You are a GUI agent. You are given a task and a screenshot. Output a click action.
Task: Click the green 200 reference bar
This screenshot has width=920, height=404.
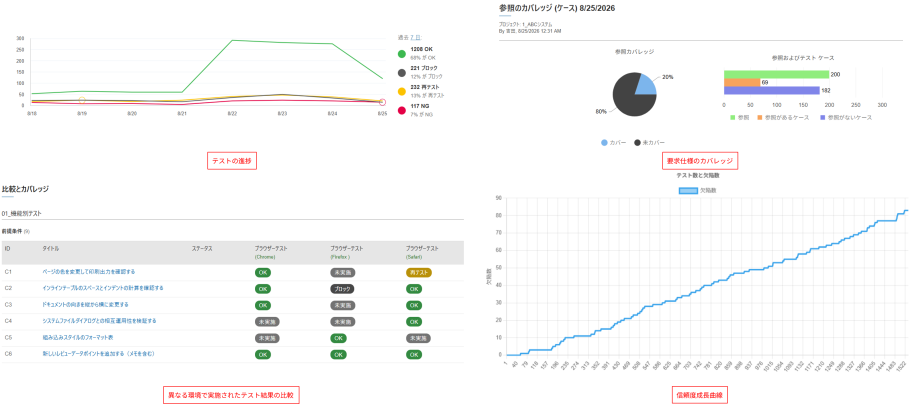(x=776, y=74)
